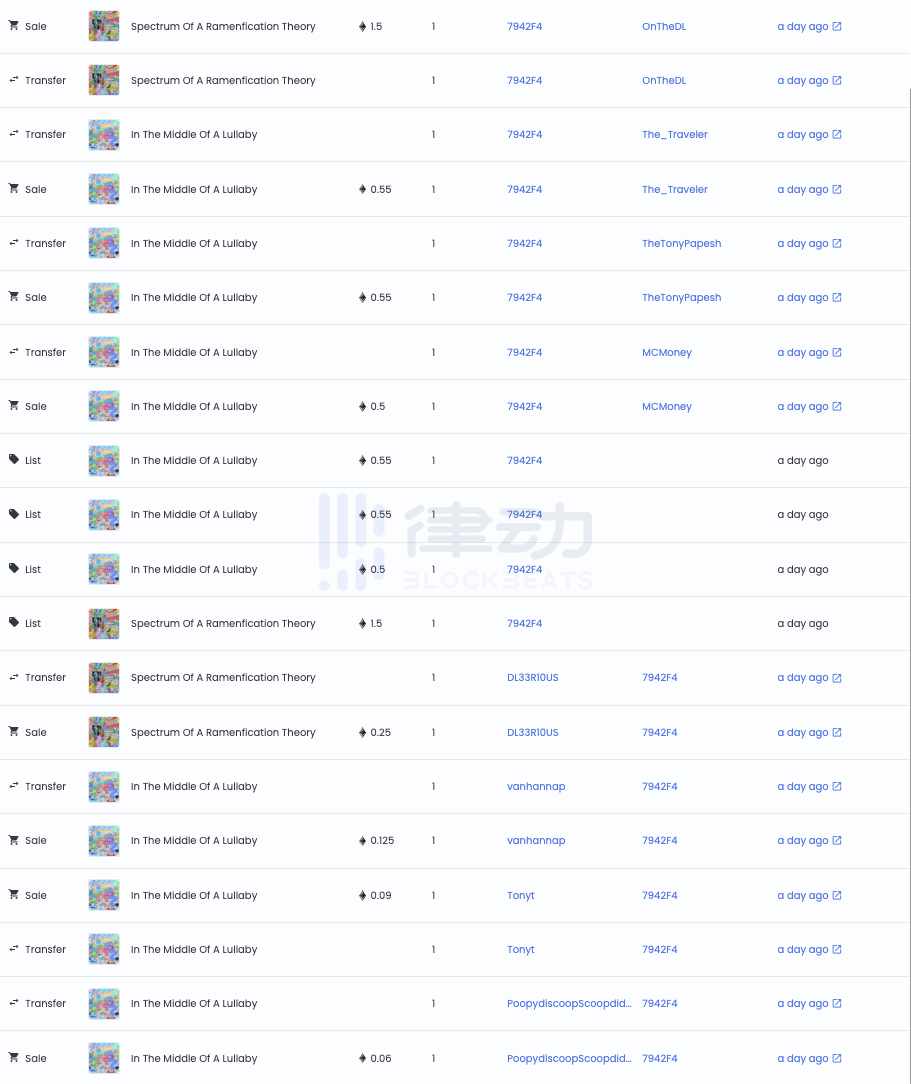Open external link icon in OnTheDL Transfer row
This screenshot has height=1084, width=911.
pos(837,80)
